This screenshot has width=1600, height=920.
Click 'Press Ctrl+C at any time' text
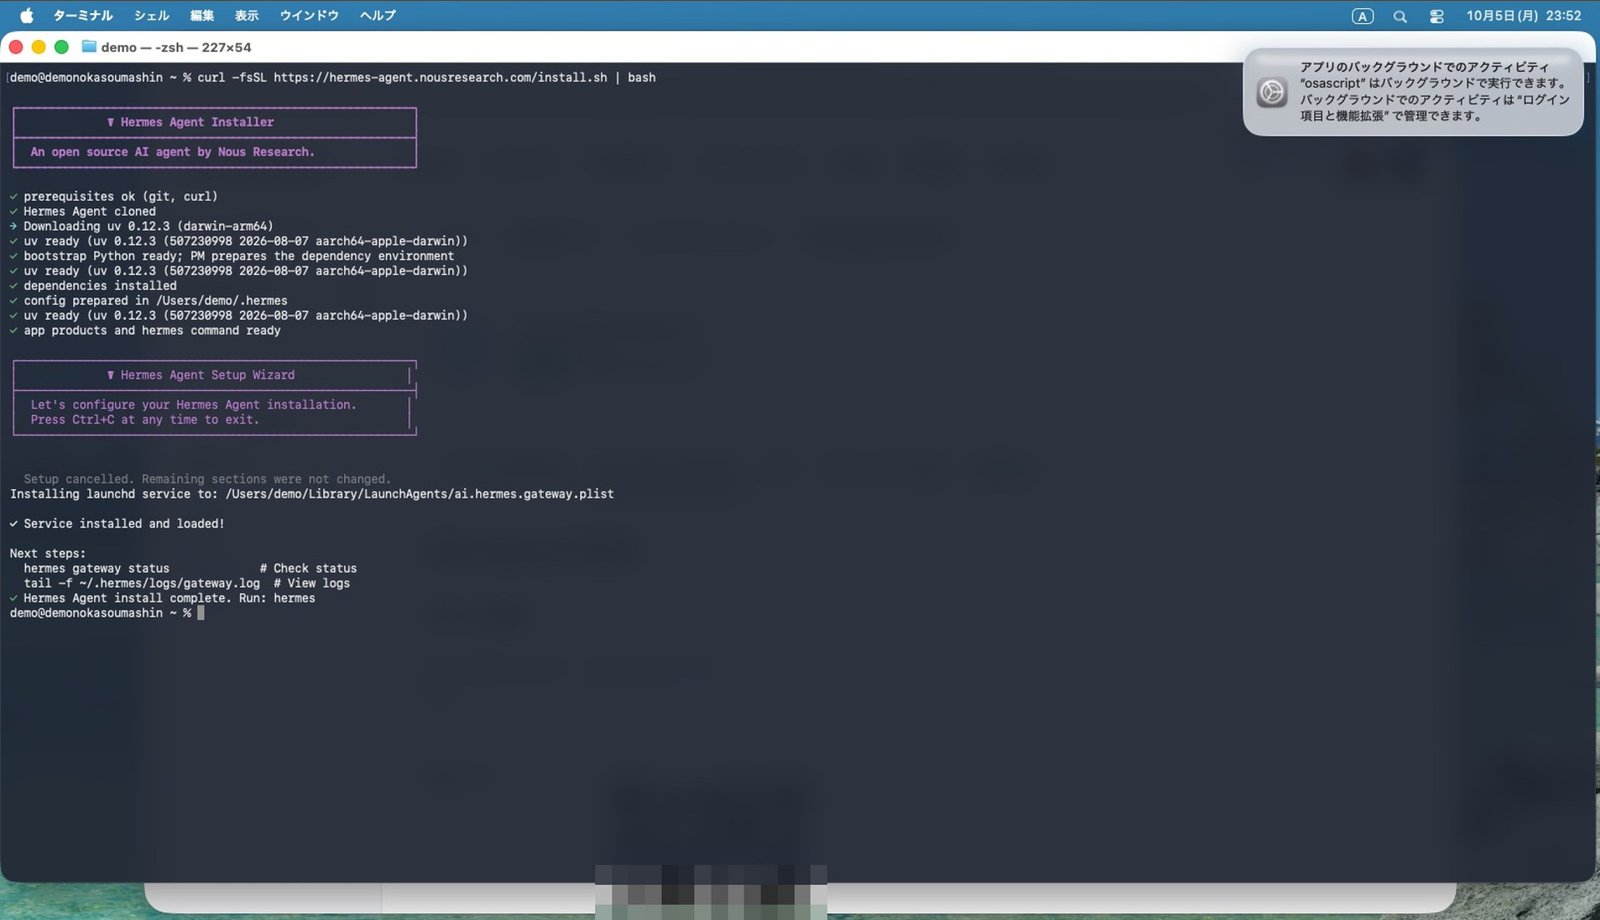(x=144, y=420)
